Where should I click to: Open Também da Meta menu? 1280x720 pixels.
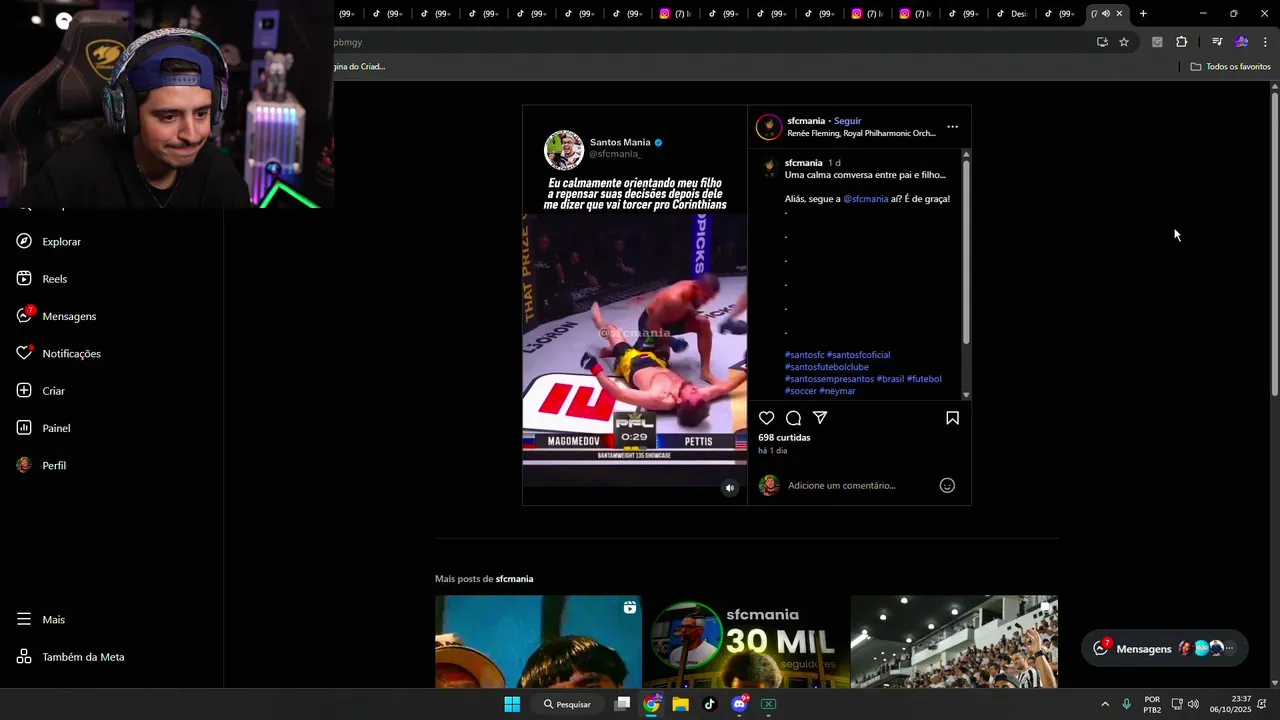(x=70, y=657)
